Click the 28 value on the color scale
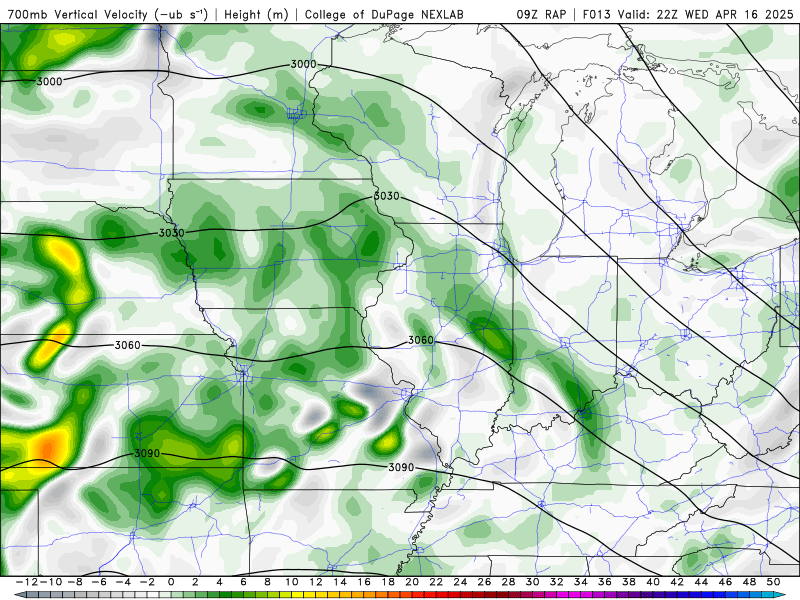This screenshot has width=800, height=600. pos(509,582)
